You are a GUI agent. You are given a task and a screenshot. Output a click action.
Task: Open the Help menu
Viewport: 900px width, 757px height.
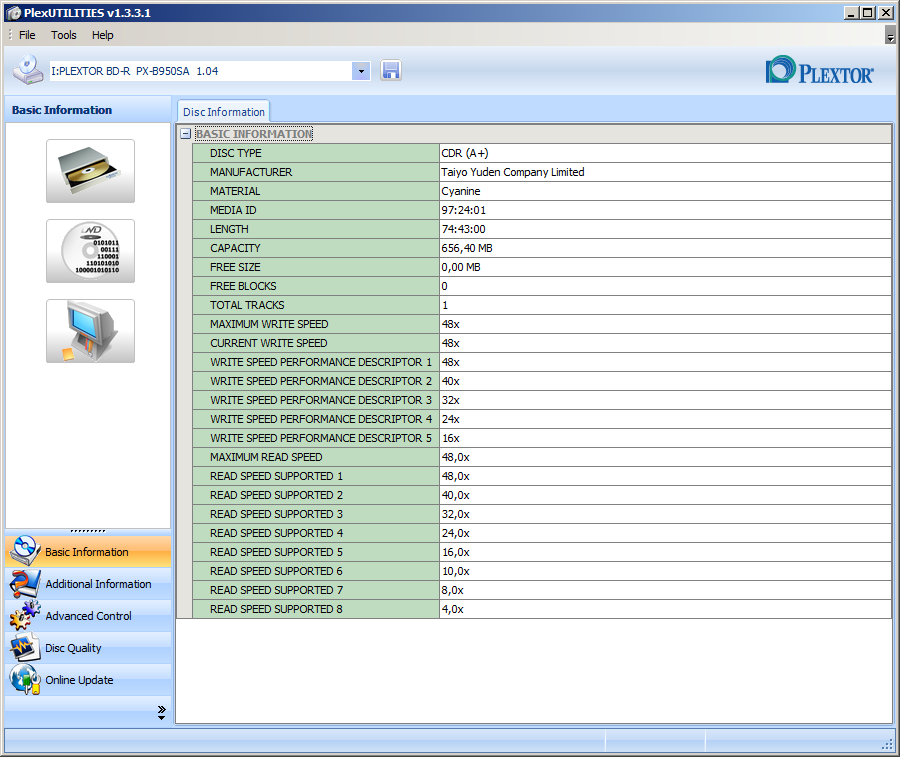pyautogui.click(x=103, y=35)
